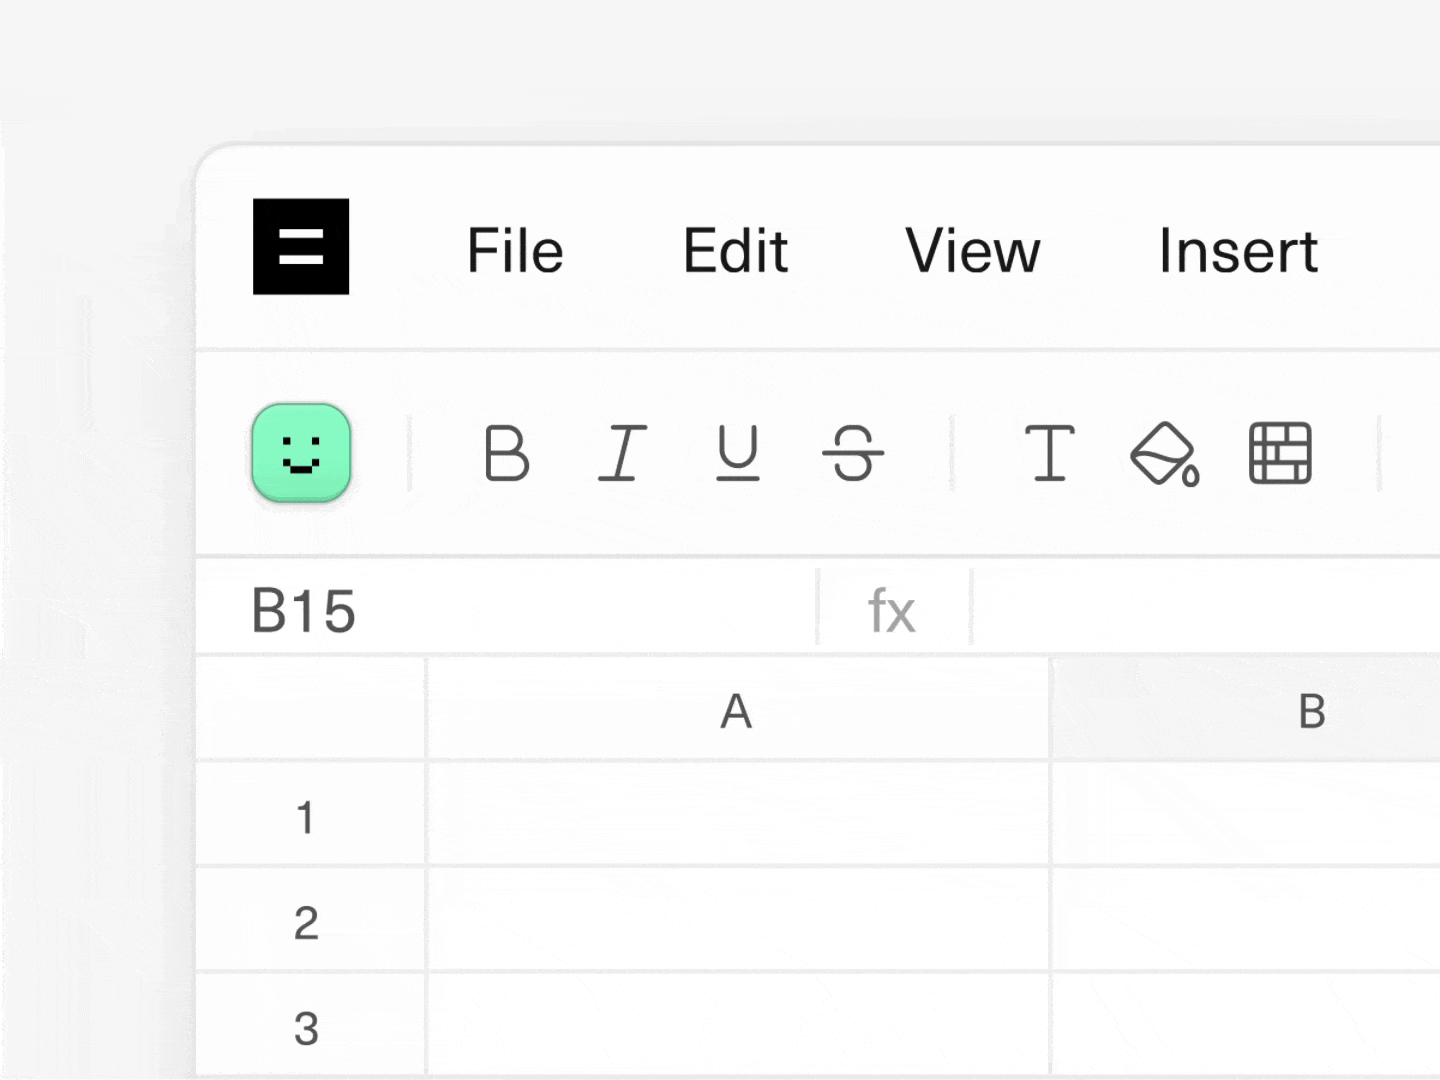The image size is (1440, 1080).
Task: Open the Edit menu
Action: click(735, 250)
